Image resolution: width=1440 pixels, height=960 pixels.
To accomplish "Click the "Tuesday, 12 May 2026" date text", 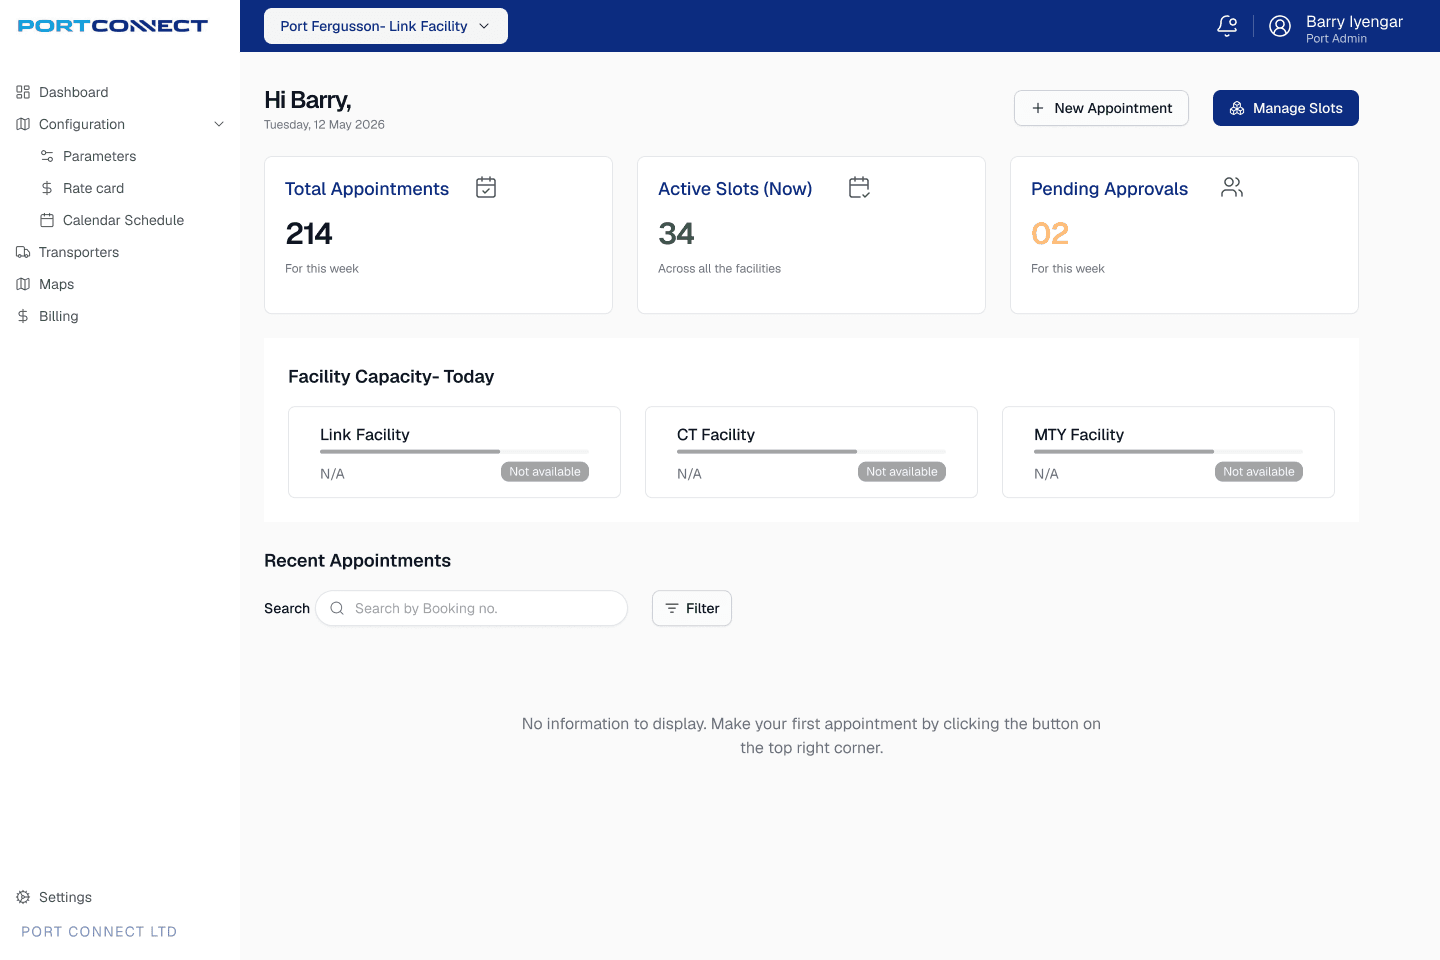I will point(324,125).
